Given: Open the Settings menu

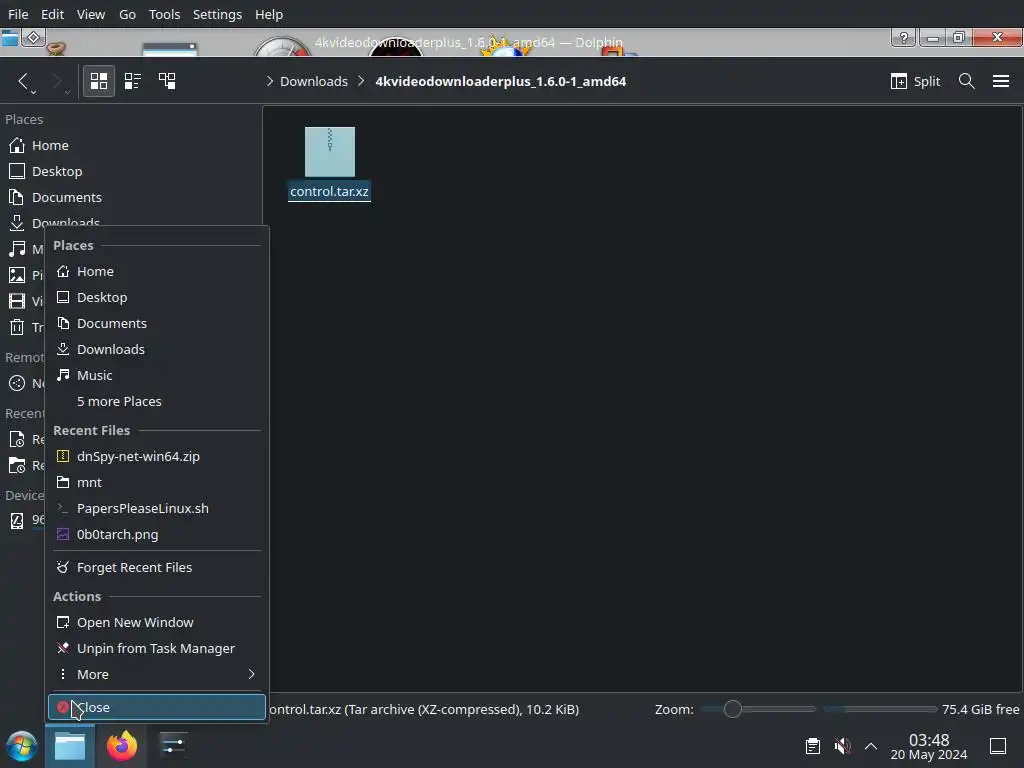Looking at the screenshot, I should [217, 14].
